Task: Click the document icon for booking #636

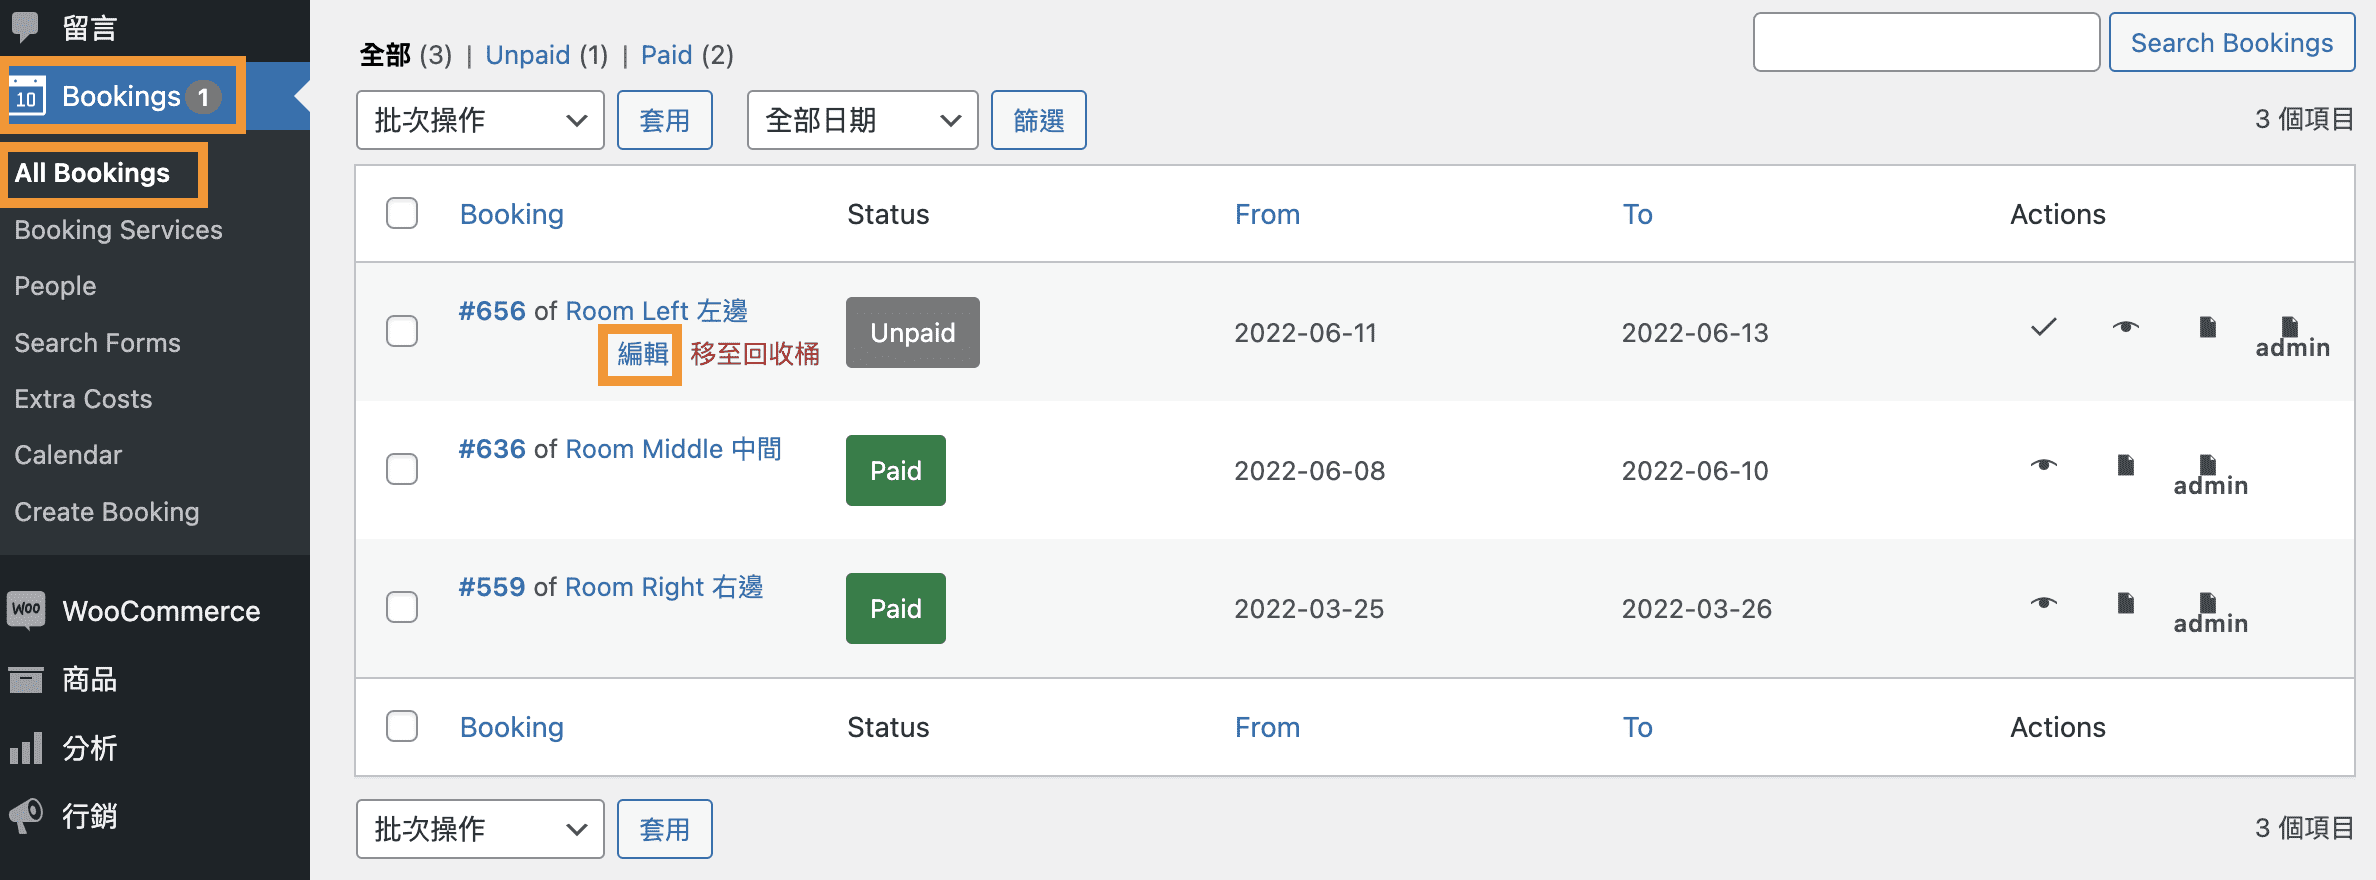Action: point(2126,465)
